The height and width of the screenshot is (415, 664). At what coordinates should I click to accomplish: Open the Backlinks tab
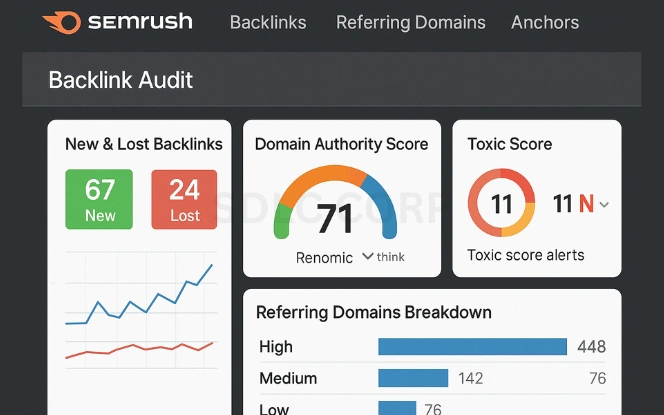pos(268,22)
